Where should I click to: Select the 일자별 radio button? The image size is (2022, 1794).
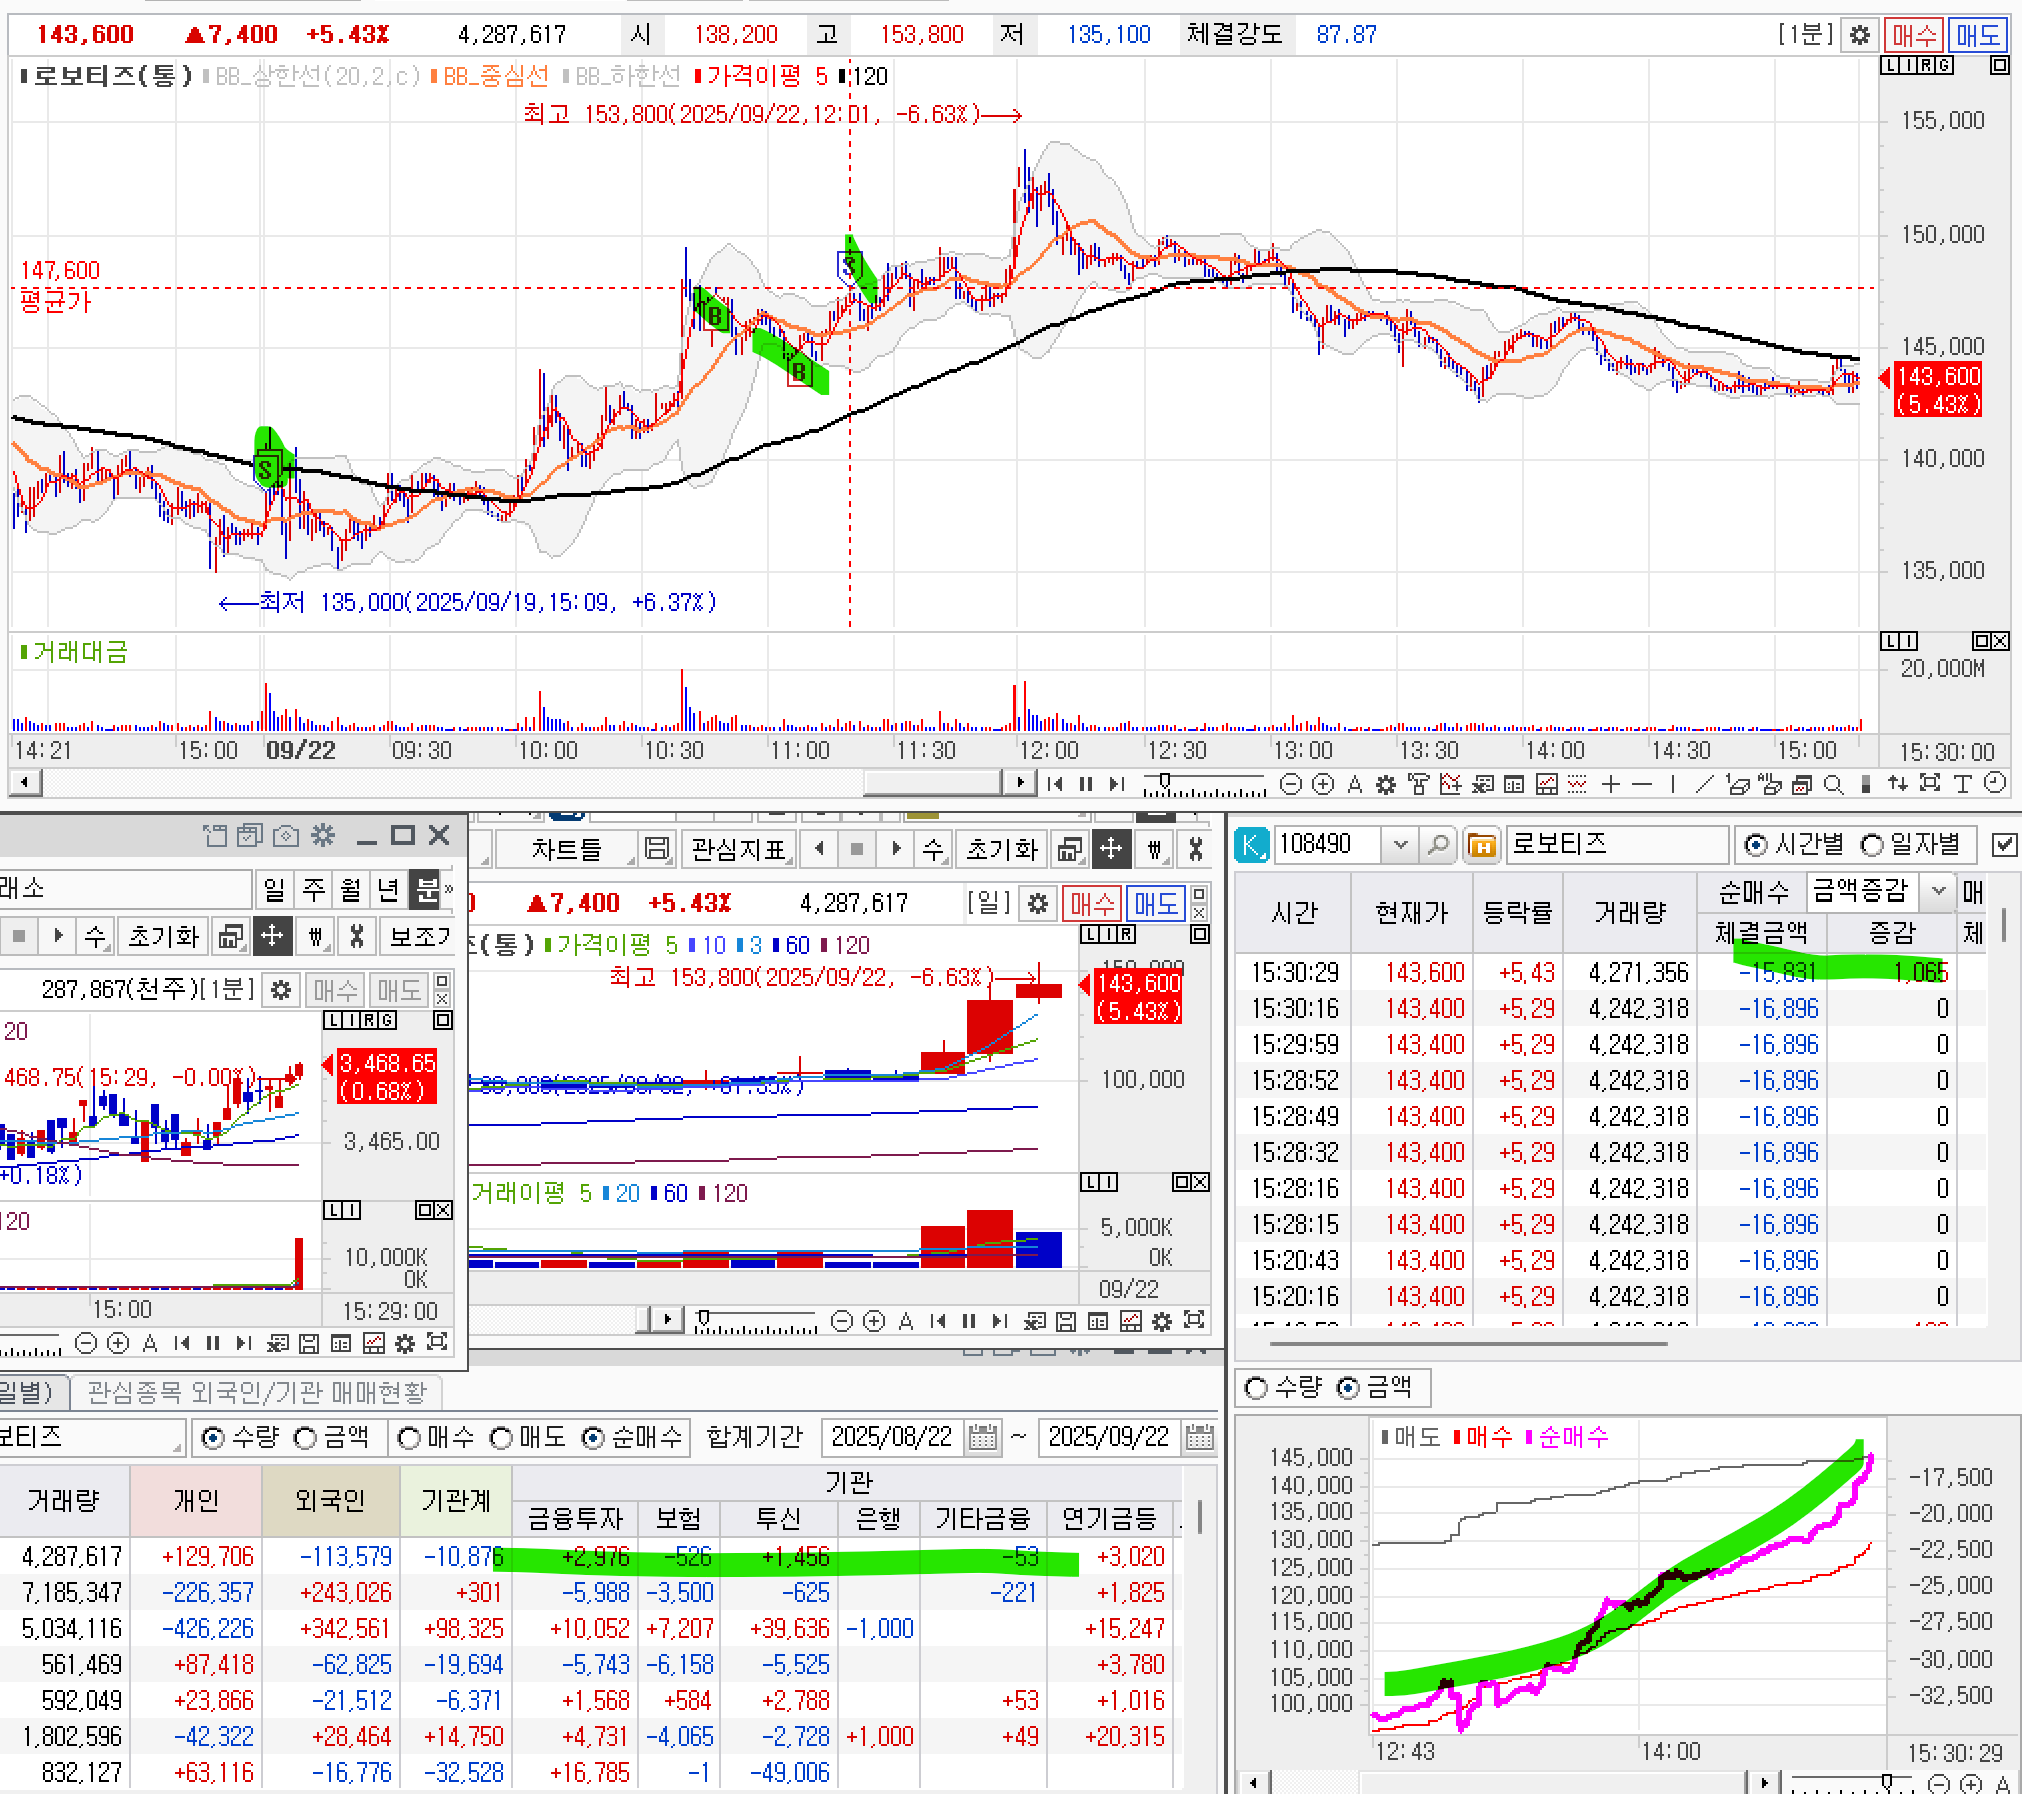1872,845
